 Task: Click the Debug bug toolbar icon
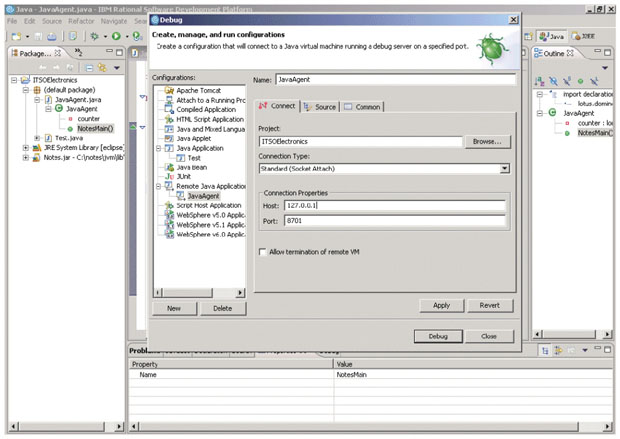95,36
